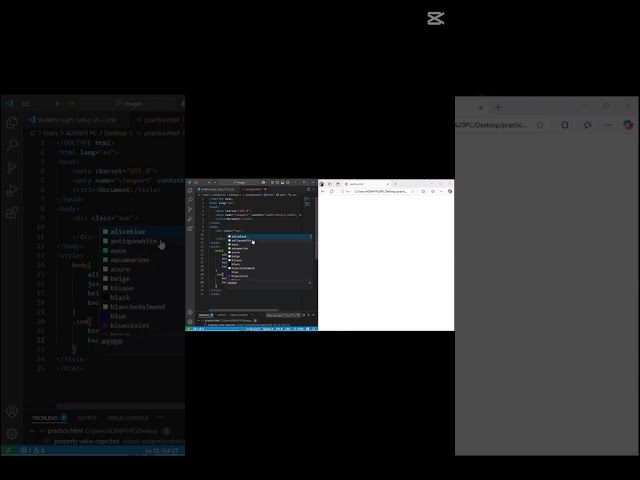Viewport: 640px width, 480px height.
Task: Choose bisque suggestion in the dimmed enlarged list
Action: click(x=143, y=288)
